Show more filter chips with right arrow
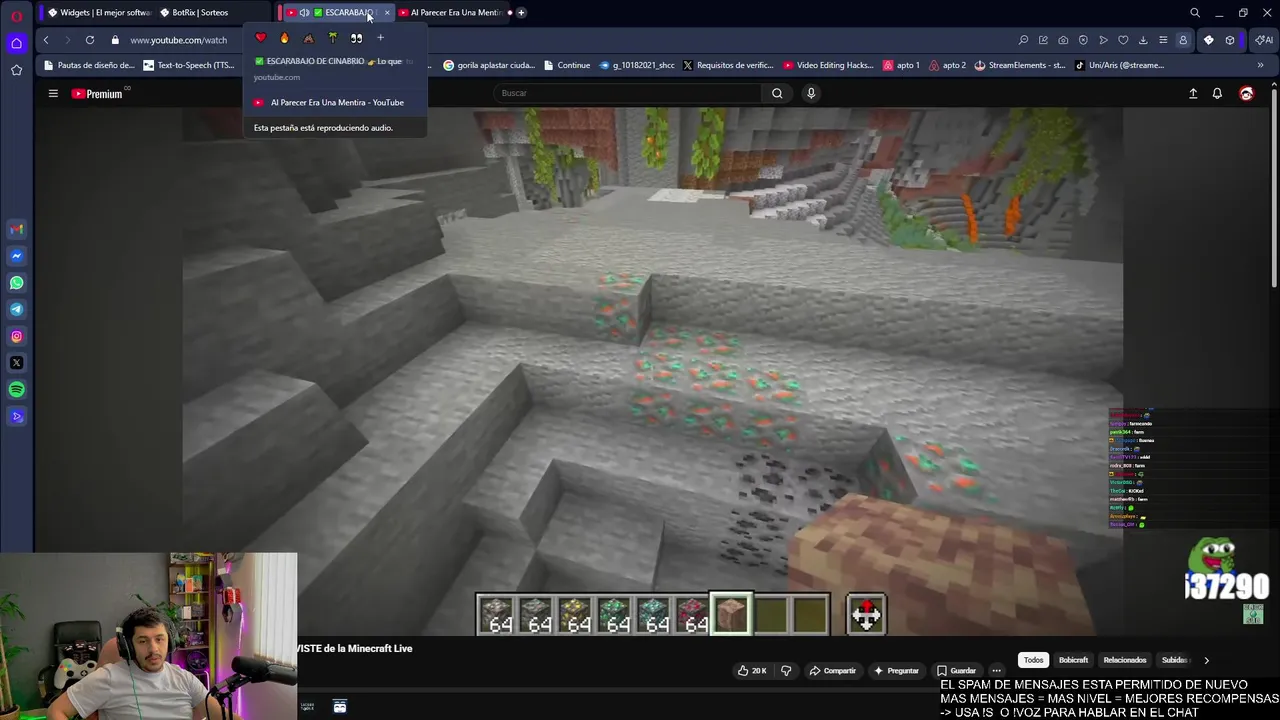Viewport: 1280px width, 720px height. [x=1206, y=660]
